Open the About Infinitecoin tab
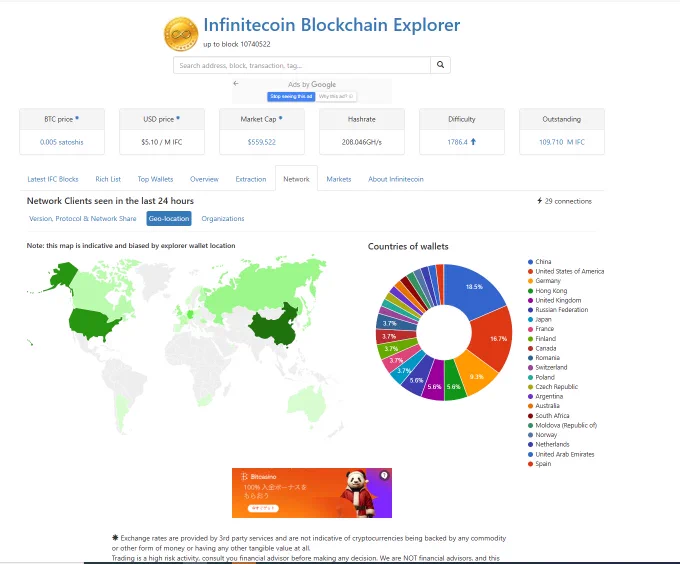Image resolution: width=680 pixels, height=564 pixels. [396, 179]
